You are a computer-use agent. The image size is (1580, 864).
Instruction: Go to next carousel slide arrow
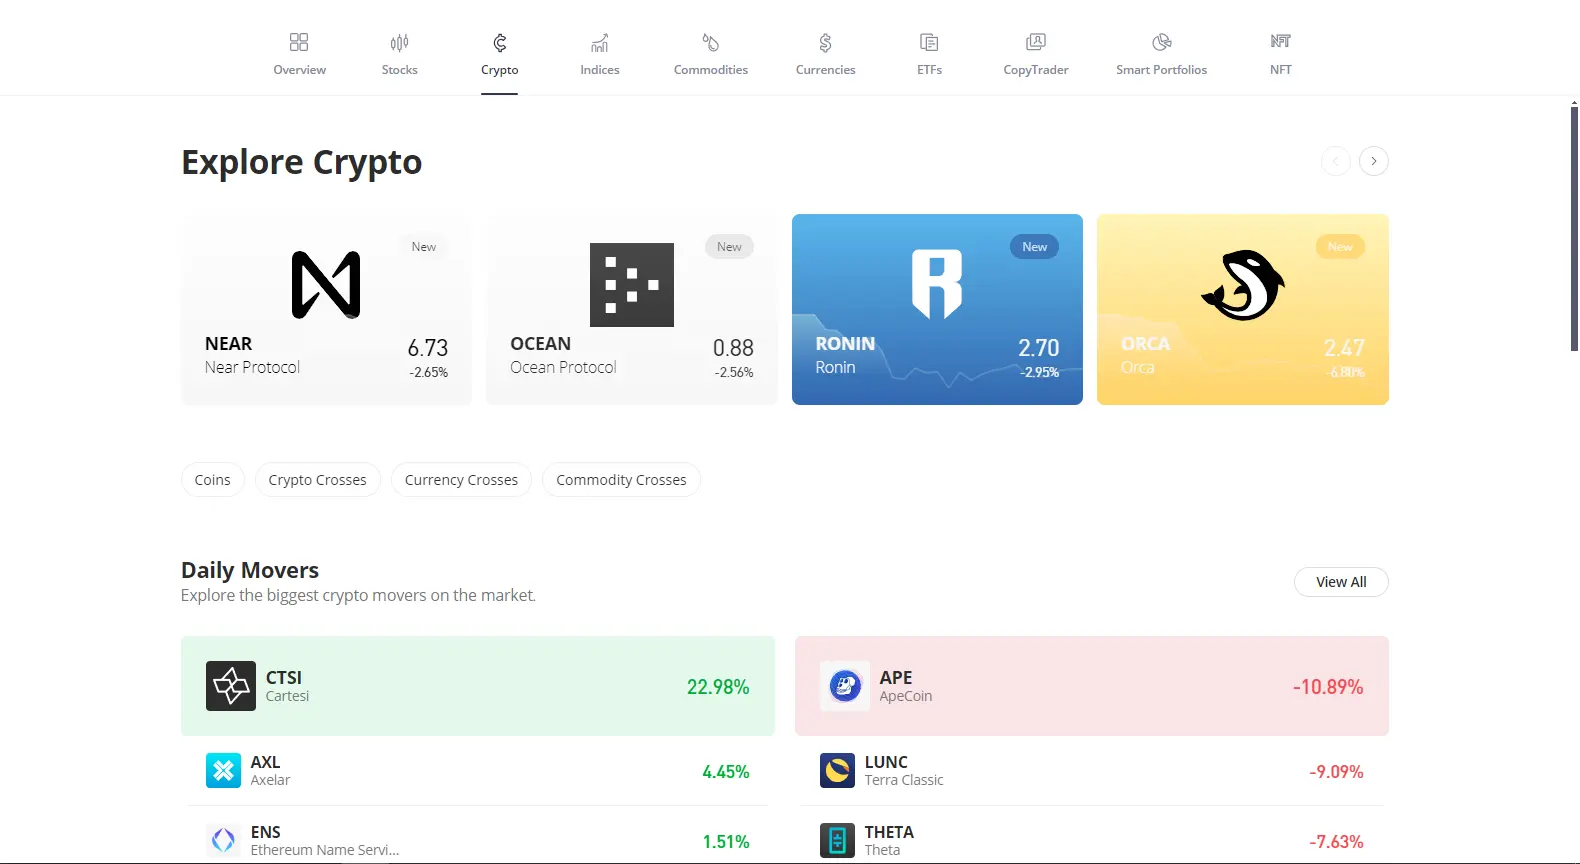(x=1374, y=161)
